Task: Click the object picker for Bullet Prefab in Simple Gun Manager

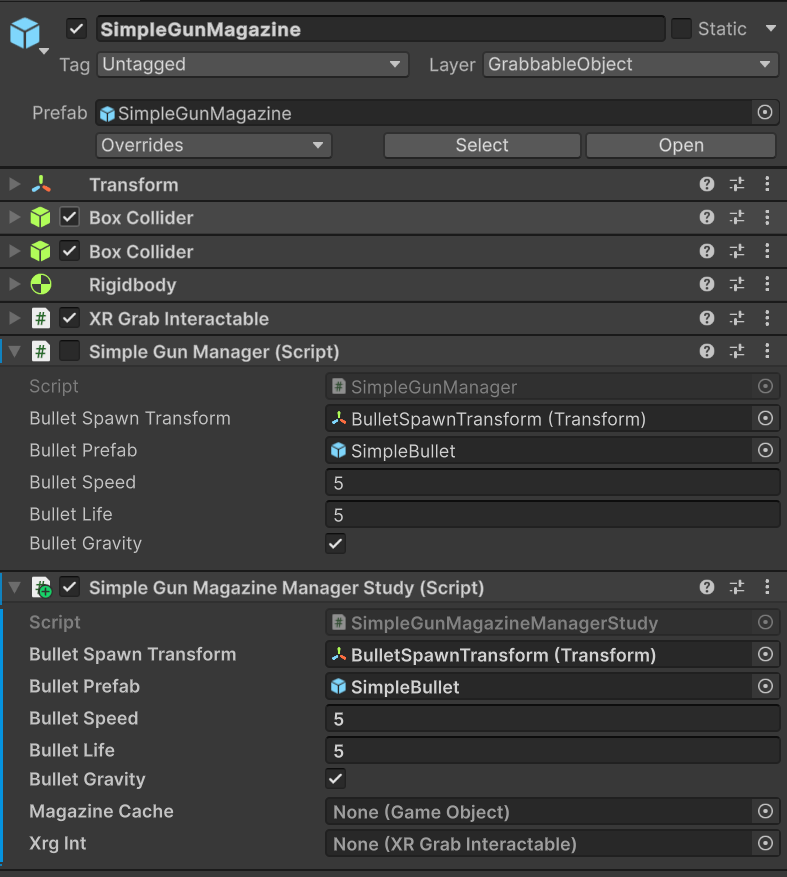Action: 765,451
